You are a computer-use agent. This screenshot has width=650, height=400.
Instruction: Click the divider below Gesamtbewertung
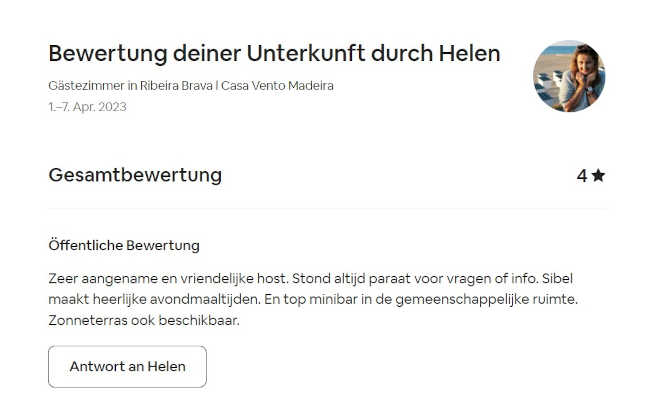327,208
